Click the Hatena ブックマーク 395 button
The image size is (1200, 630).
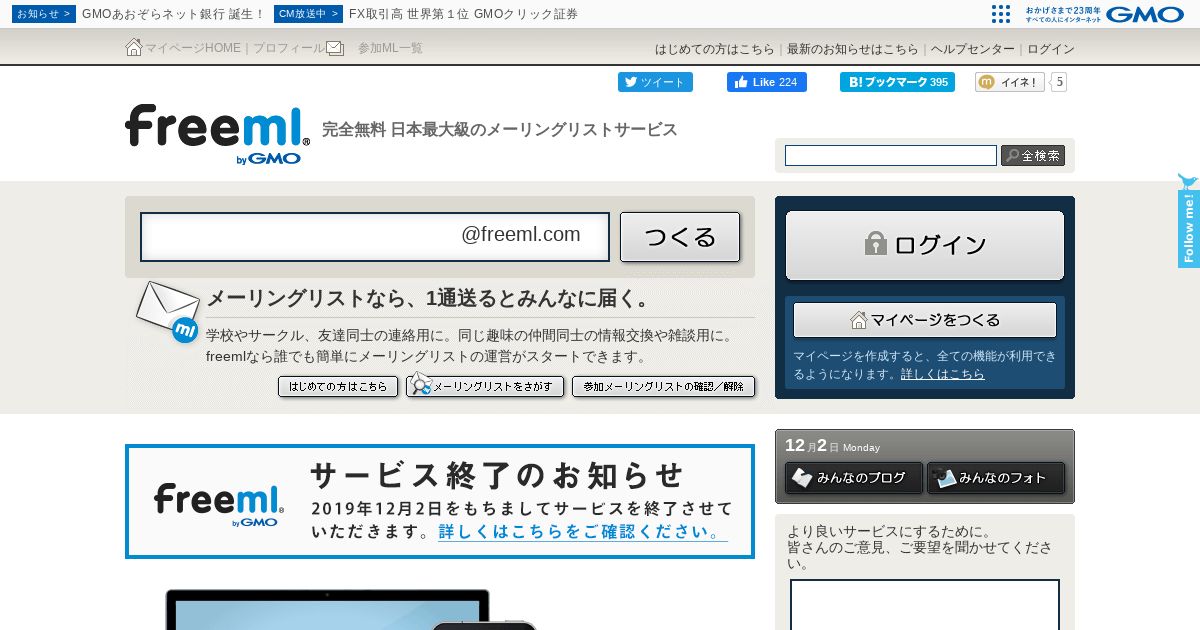point(897,82)
